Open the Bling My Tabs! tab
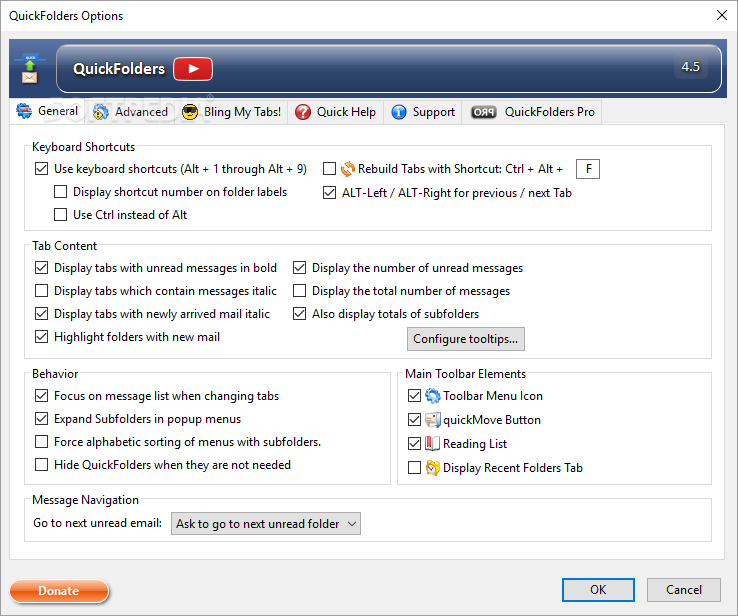 (x=231, y=112)
